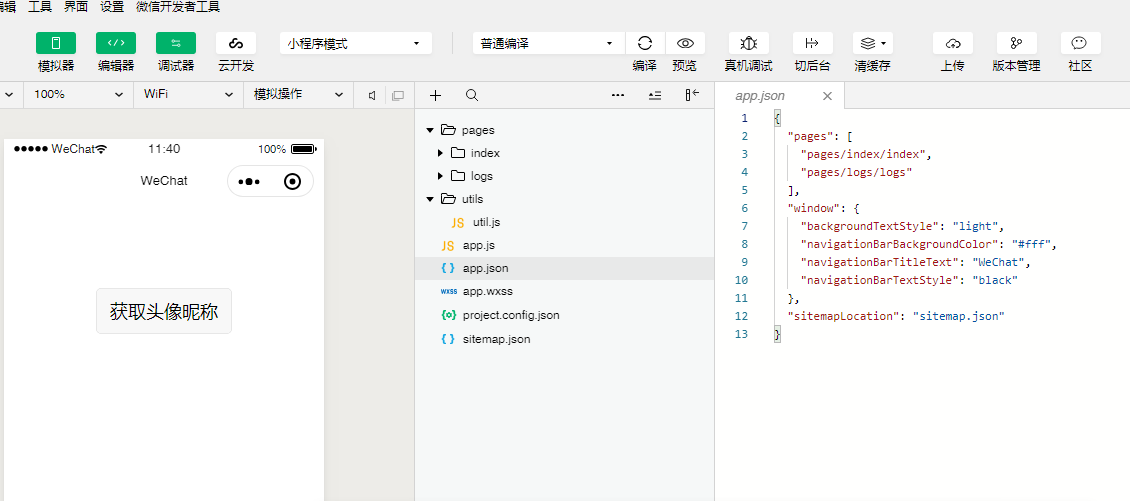Screen dimensions: 1130x501
Task: Open the file tree more options ellipsis
Action: pos(618,95)
